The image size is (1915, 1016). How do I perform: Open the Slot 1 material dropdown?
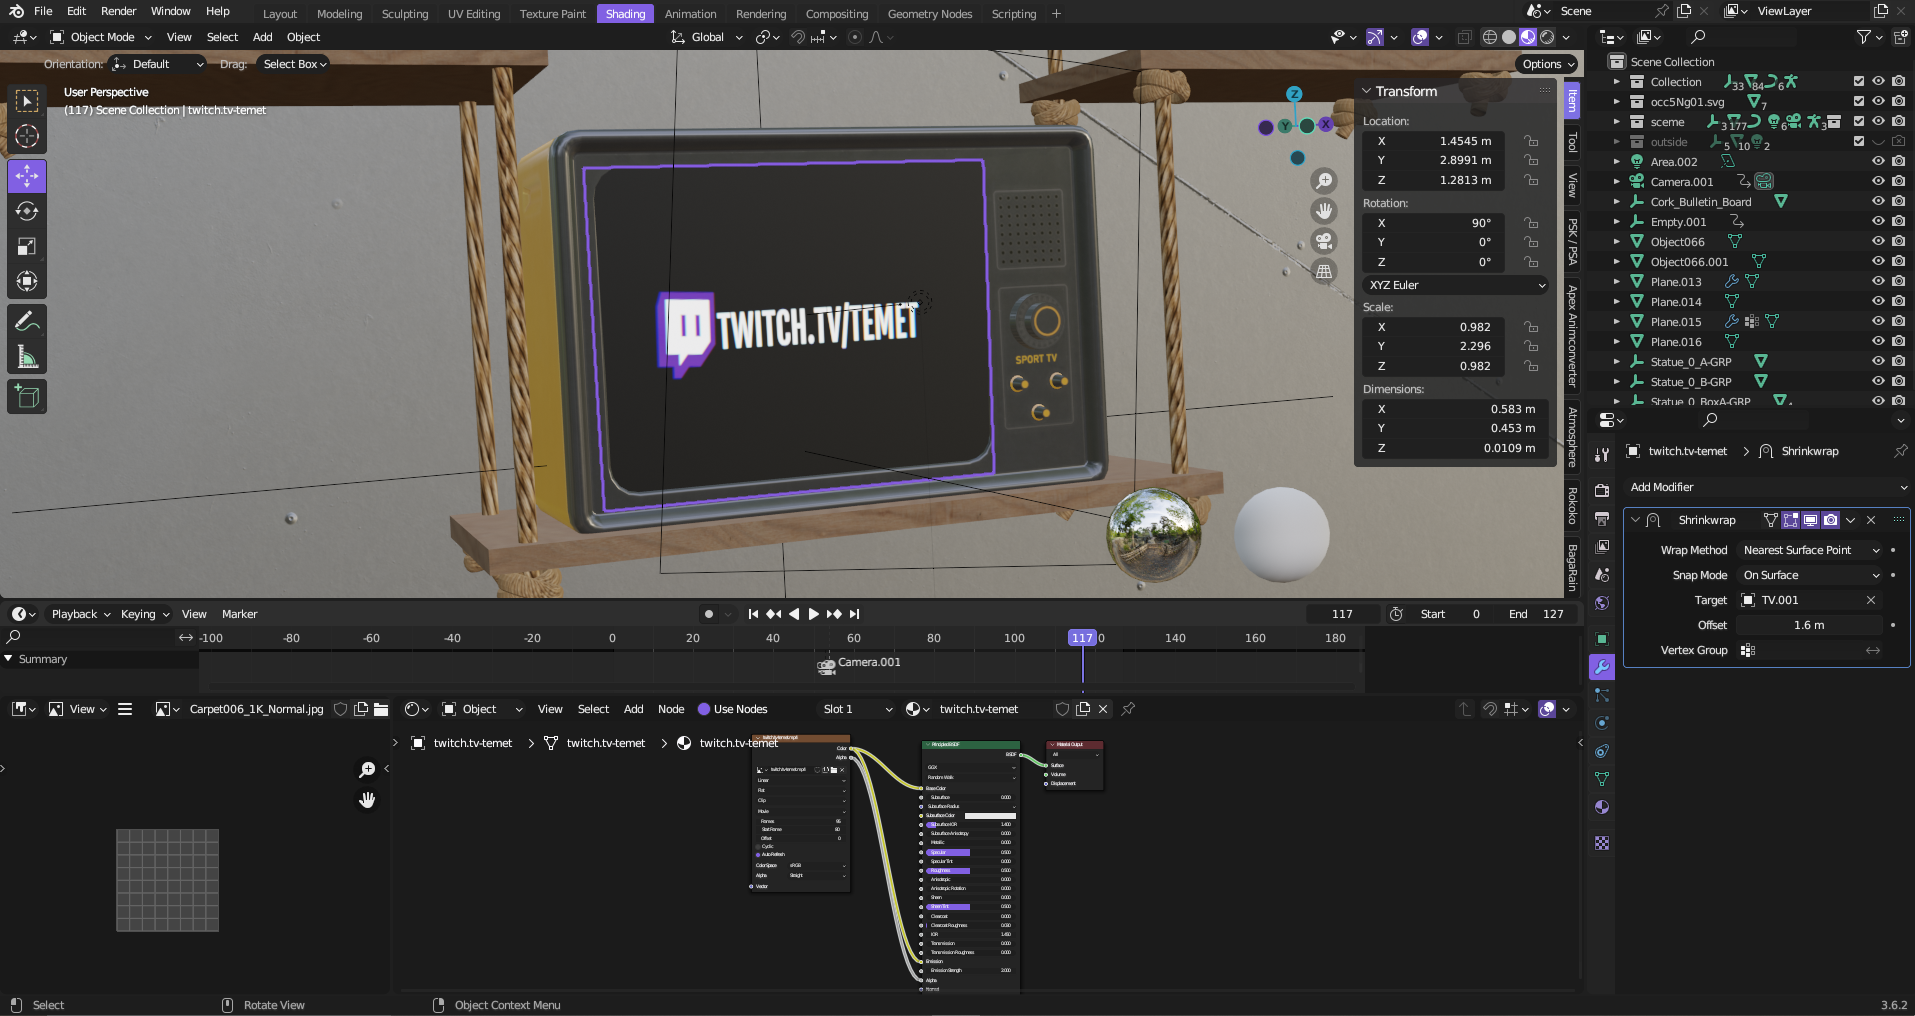coord(856,709)
